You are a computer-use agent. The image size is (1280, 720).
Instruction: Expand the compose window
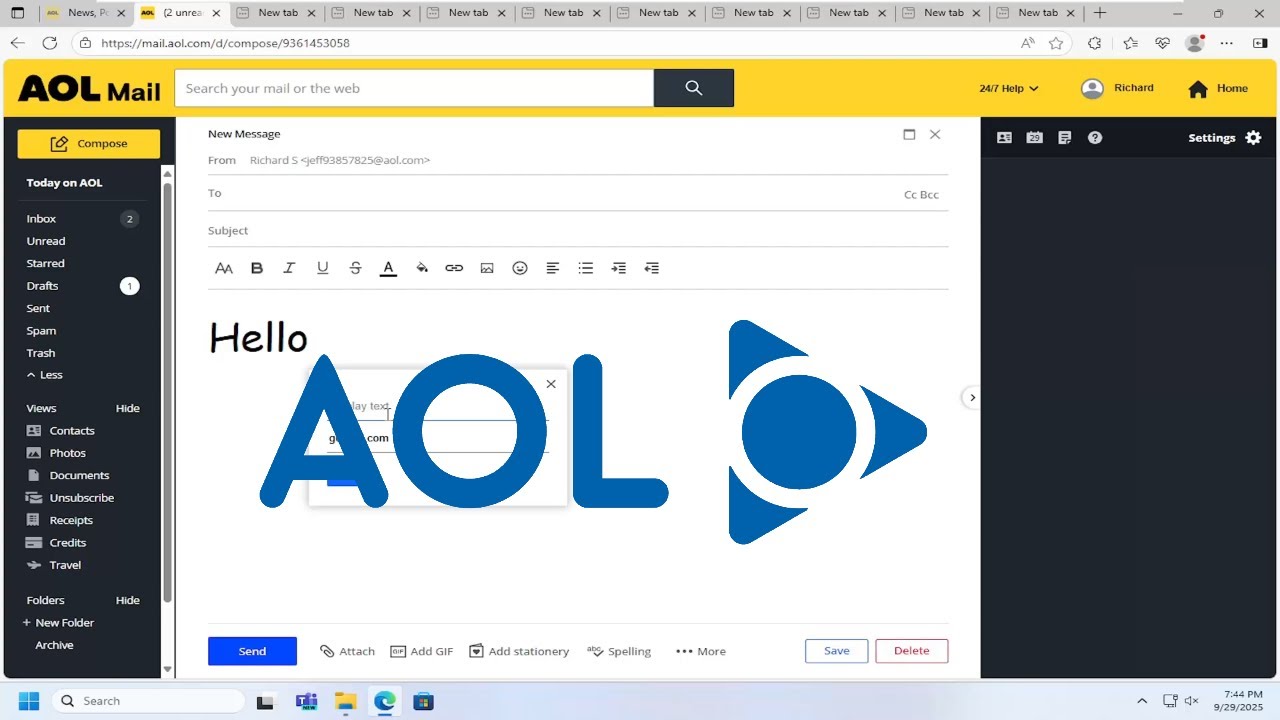pyautogui.click(x=909, y=134)
